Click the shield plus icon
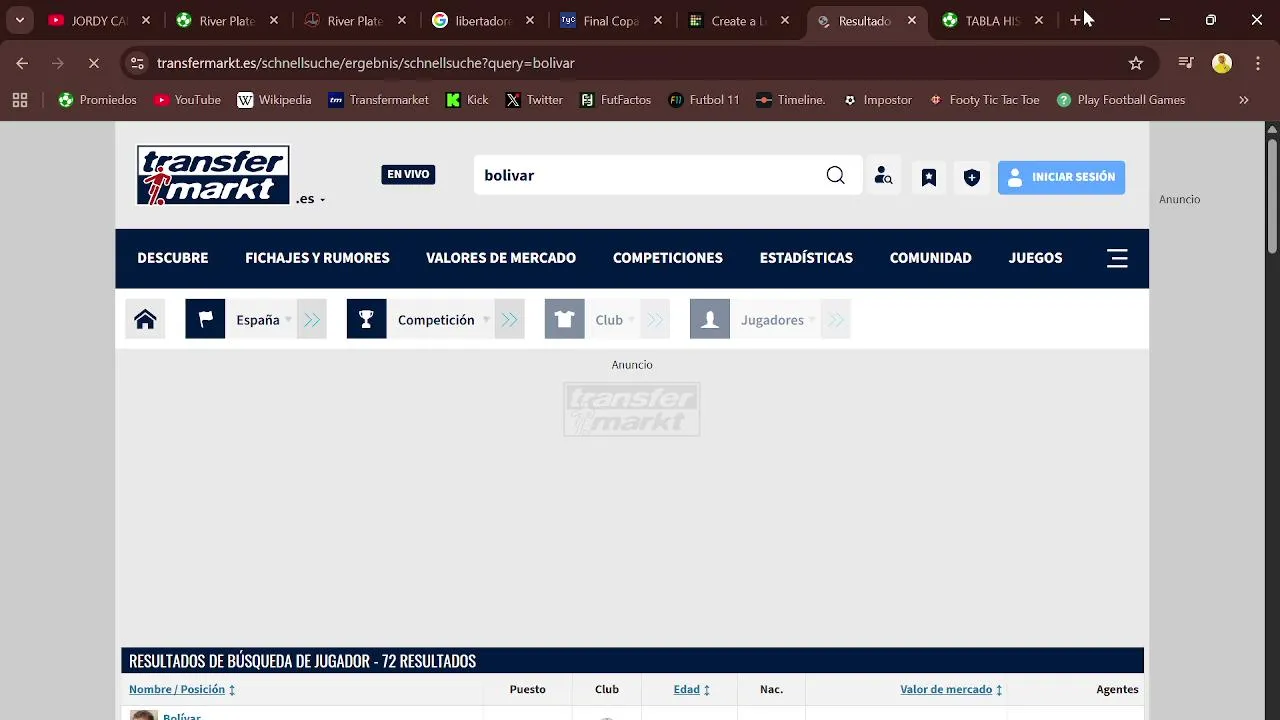 (972, 177)
